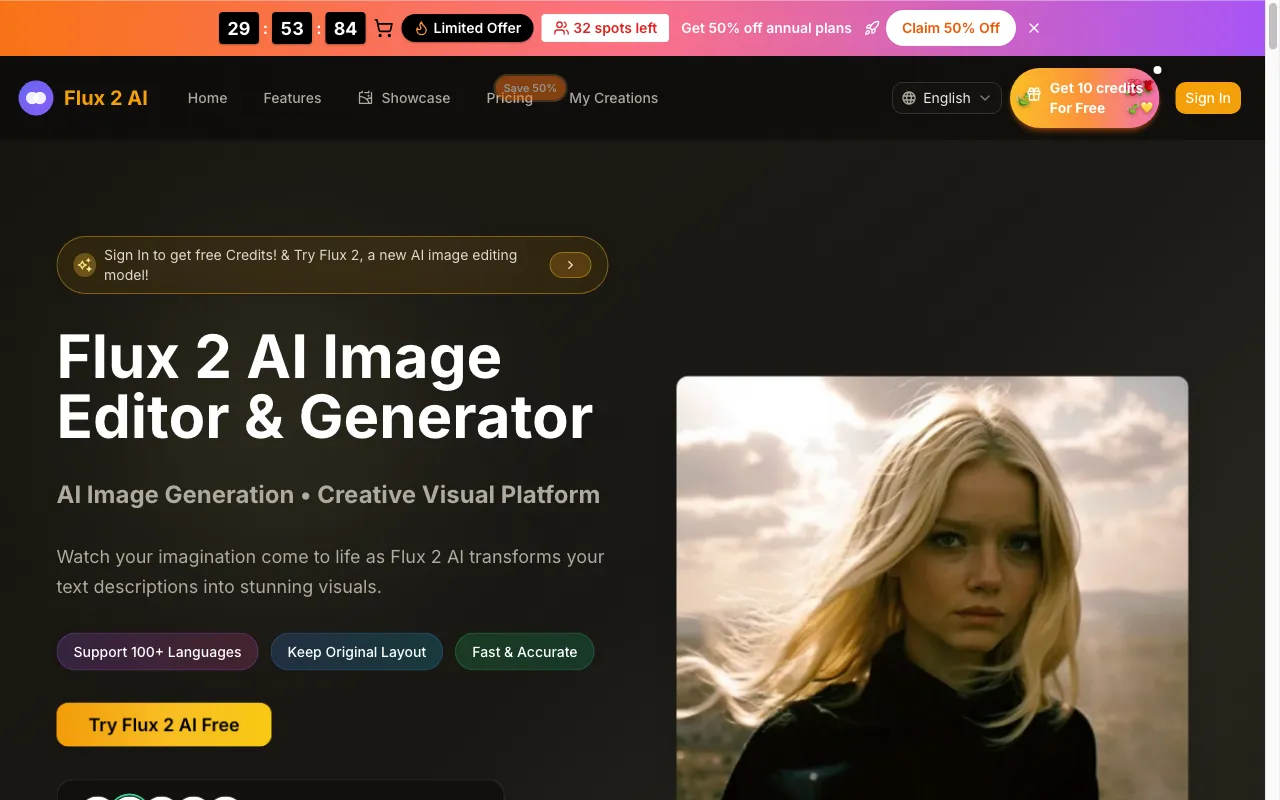Click the rocket icon in the promo banner

click(872, 28)
